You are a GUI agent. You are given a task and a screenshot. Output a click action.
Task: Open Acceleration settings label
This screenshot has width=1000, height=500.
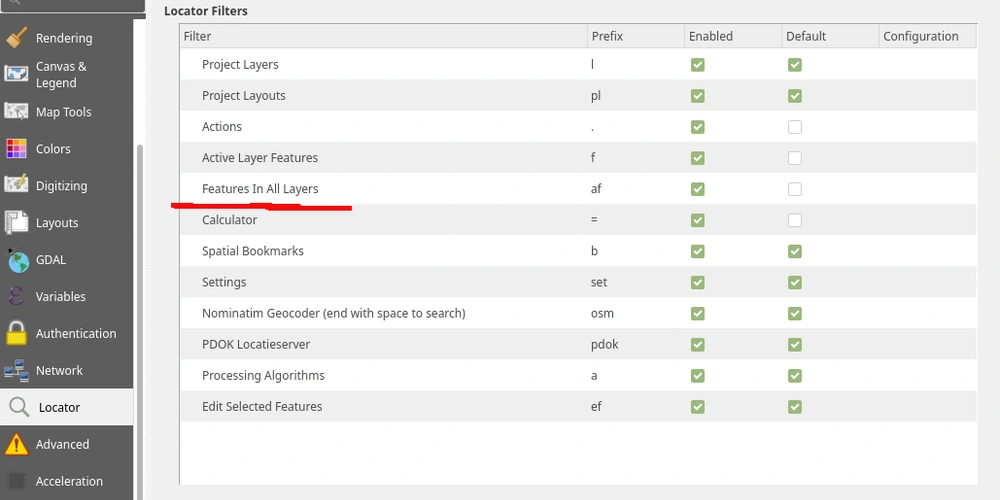tap(69, 482)
